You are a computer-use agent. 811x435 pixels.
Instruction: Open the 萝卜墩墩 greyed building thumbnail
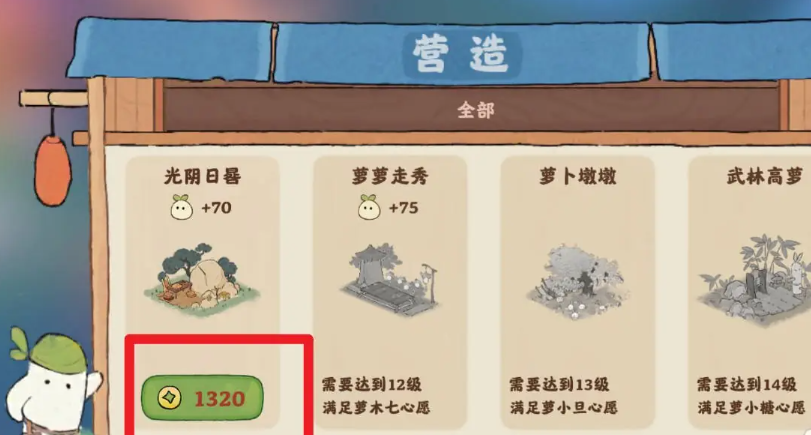click(x=577, y=281)
